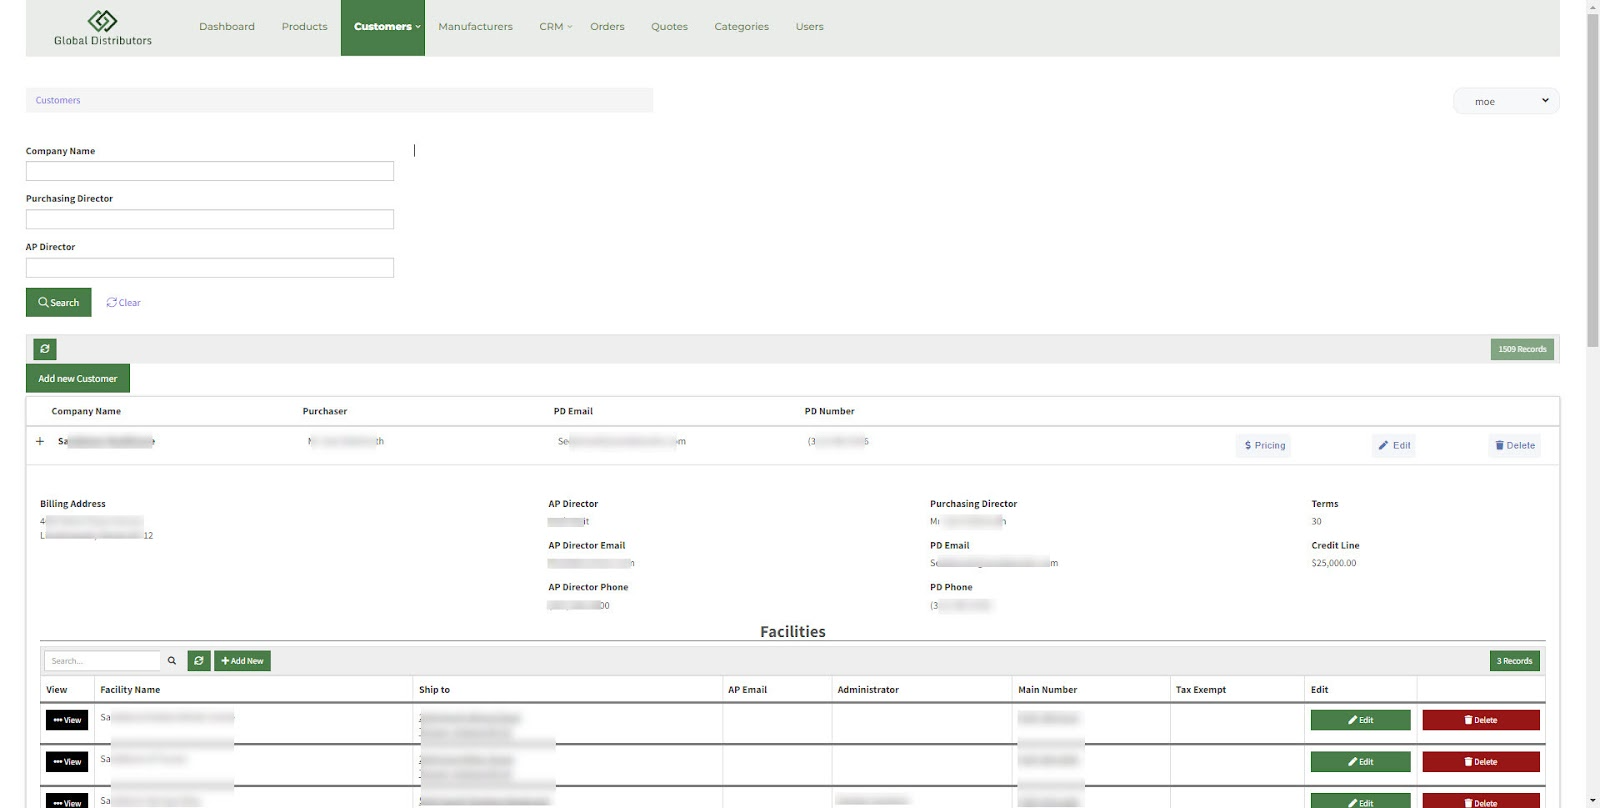Toggle the customer row plus expander
This screenshot has width=1600, height=808.
[40, 441]
